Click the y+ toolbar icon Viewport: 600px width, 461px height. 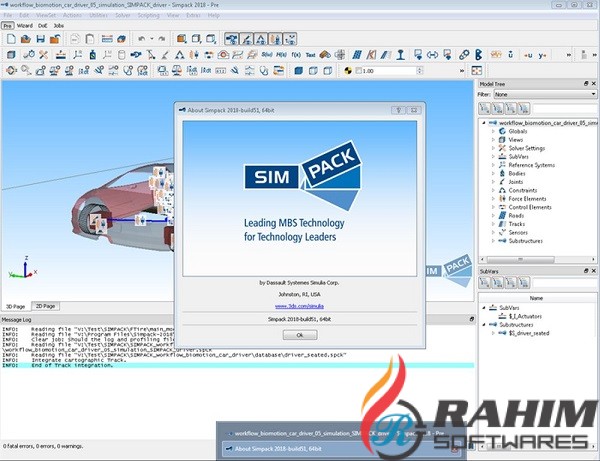point(542,55)
